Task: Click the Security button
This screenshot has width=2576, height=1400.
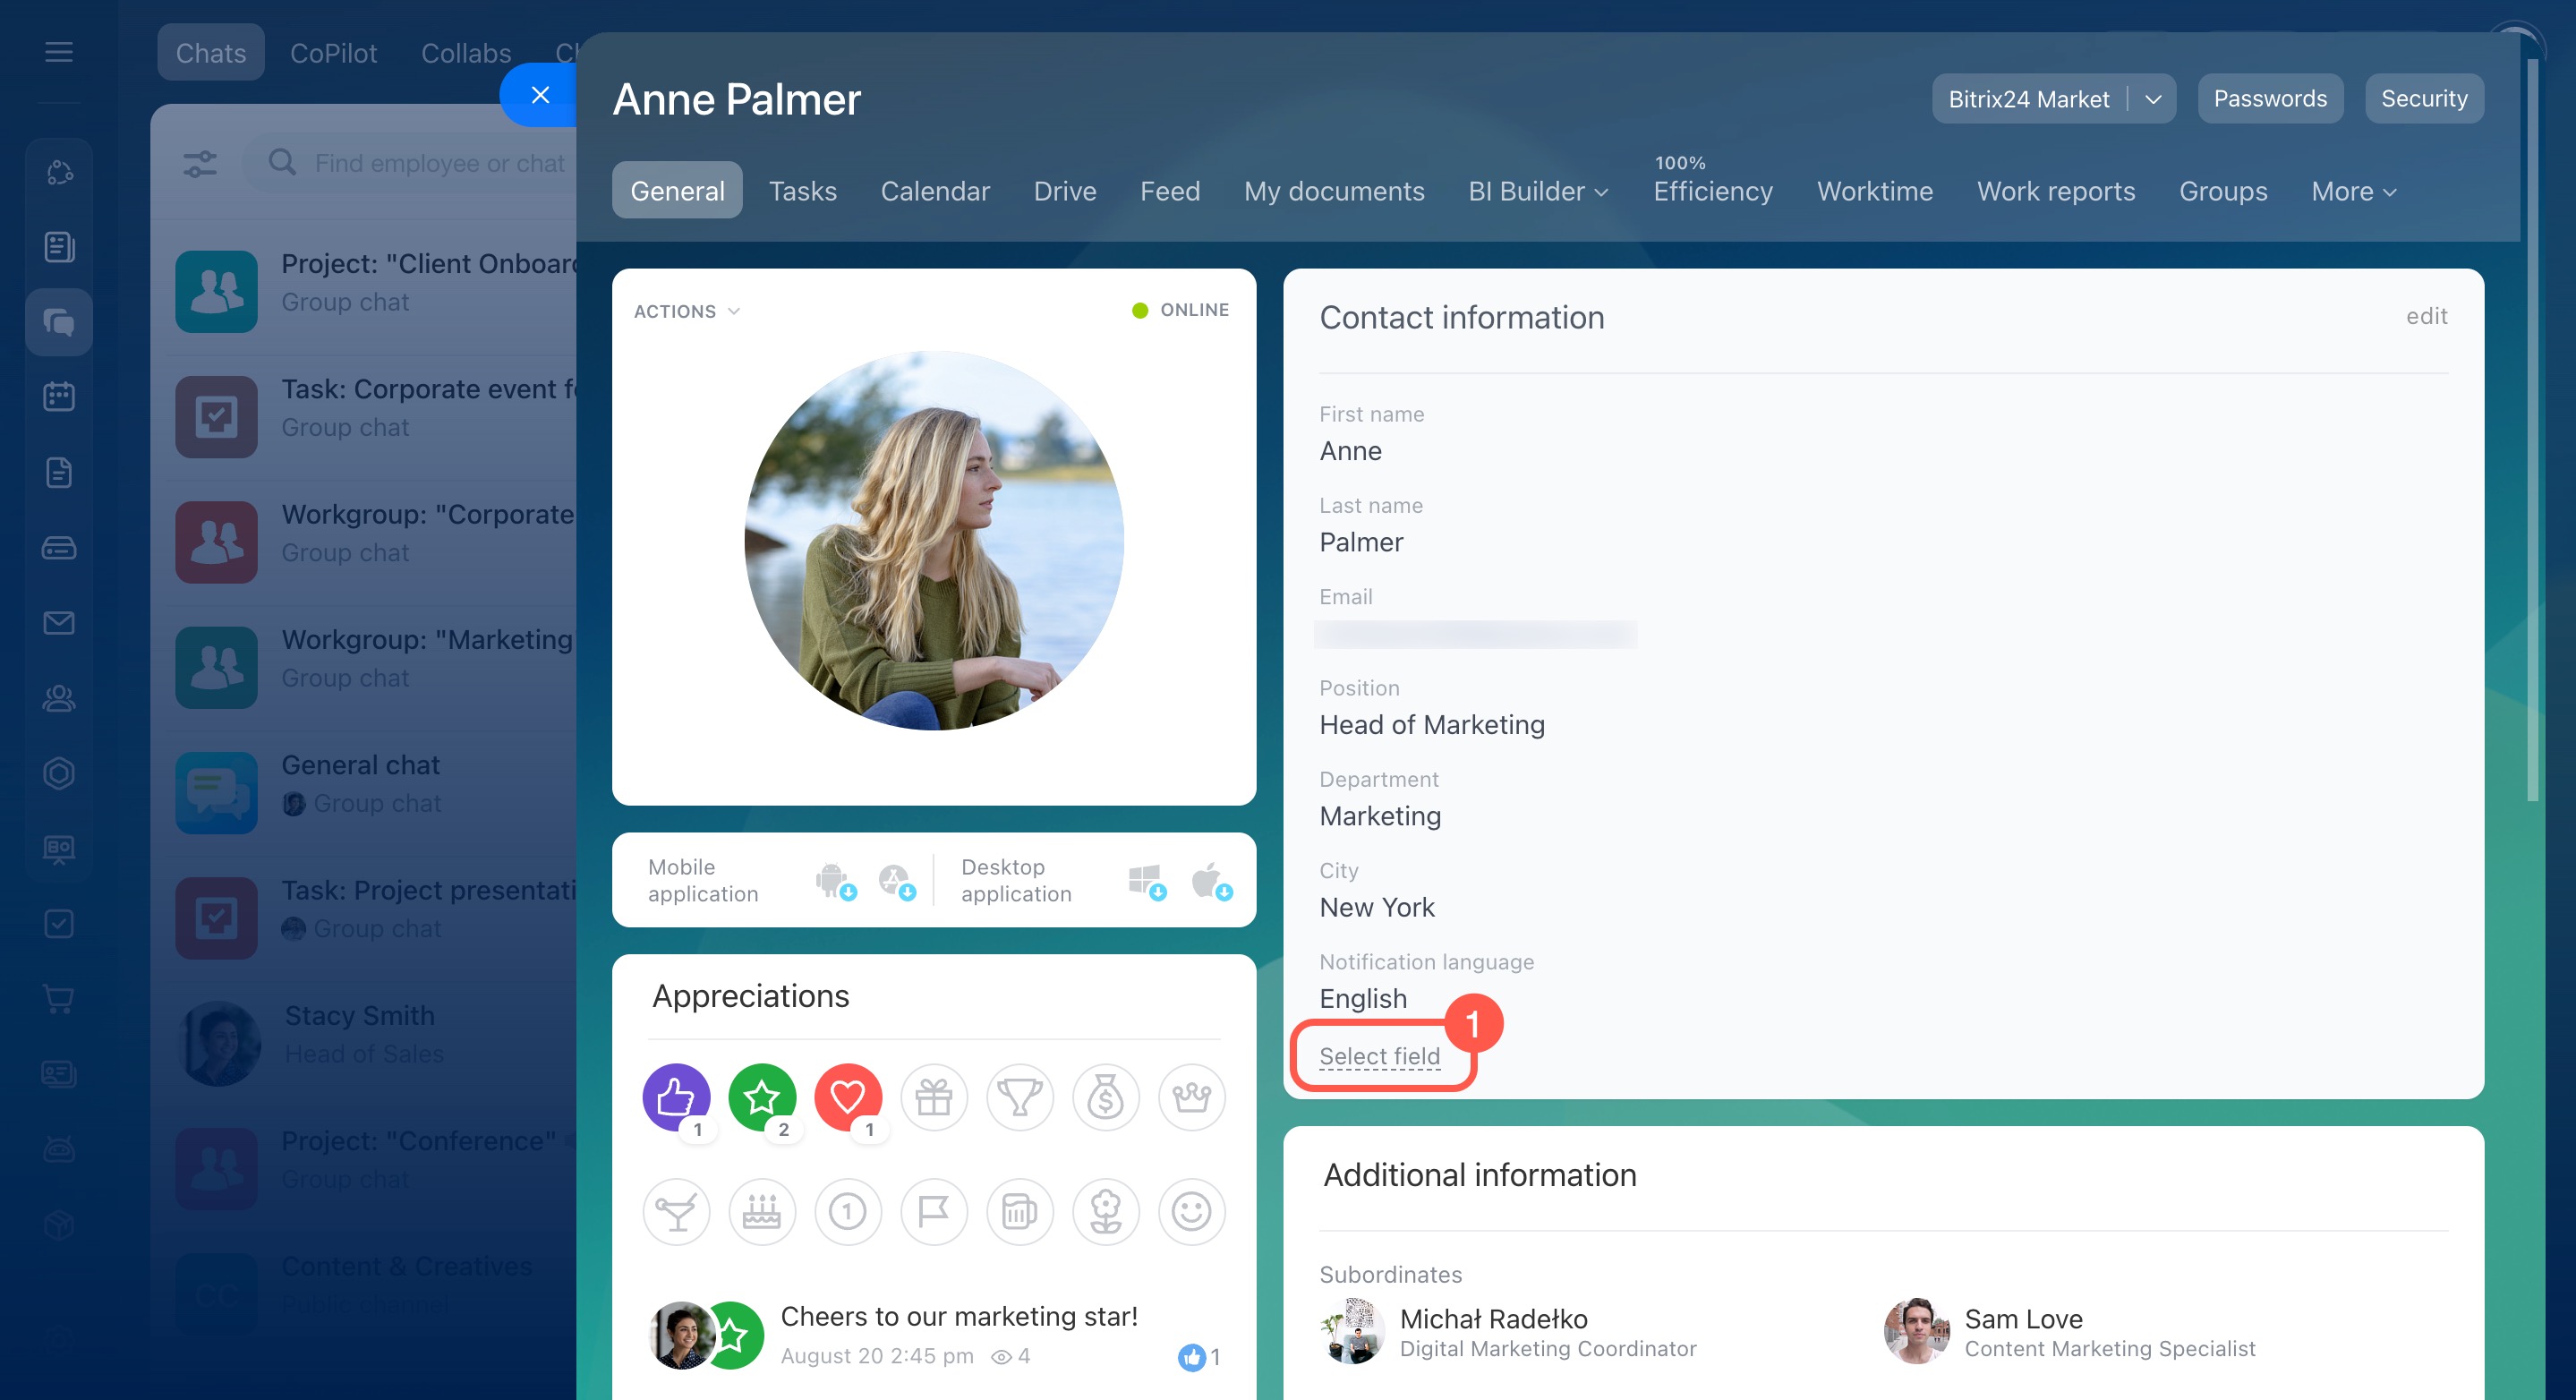Action: pyautogui.click(x=2424, y=99)
